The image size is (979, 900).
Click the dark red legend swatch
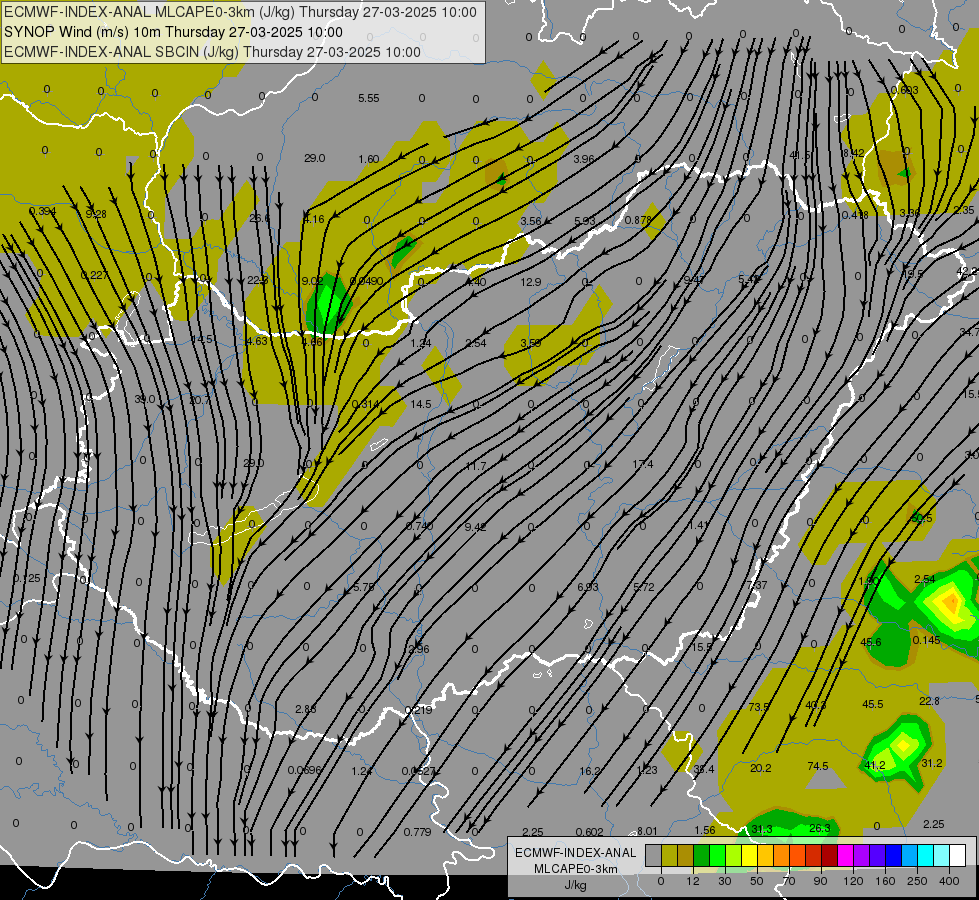click(829, 856)
